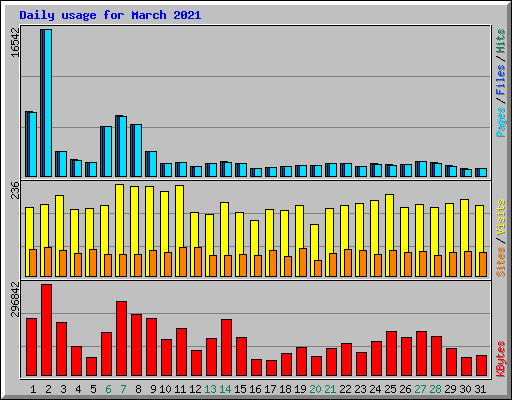Select the red KBytes bar for day 25
This screenshot has height=400, width=512.
point(391,354)
